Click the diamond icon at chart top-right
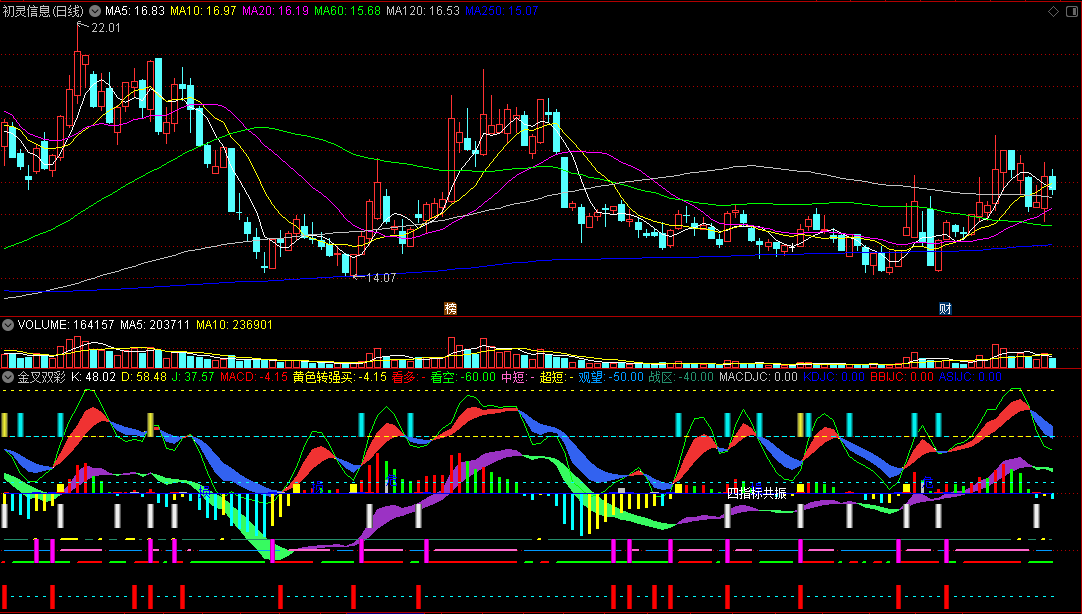 (x=1053, y=11)
